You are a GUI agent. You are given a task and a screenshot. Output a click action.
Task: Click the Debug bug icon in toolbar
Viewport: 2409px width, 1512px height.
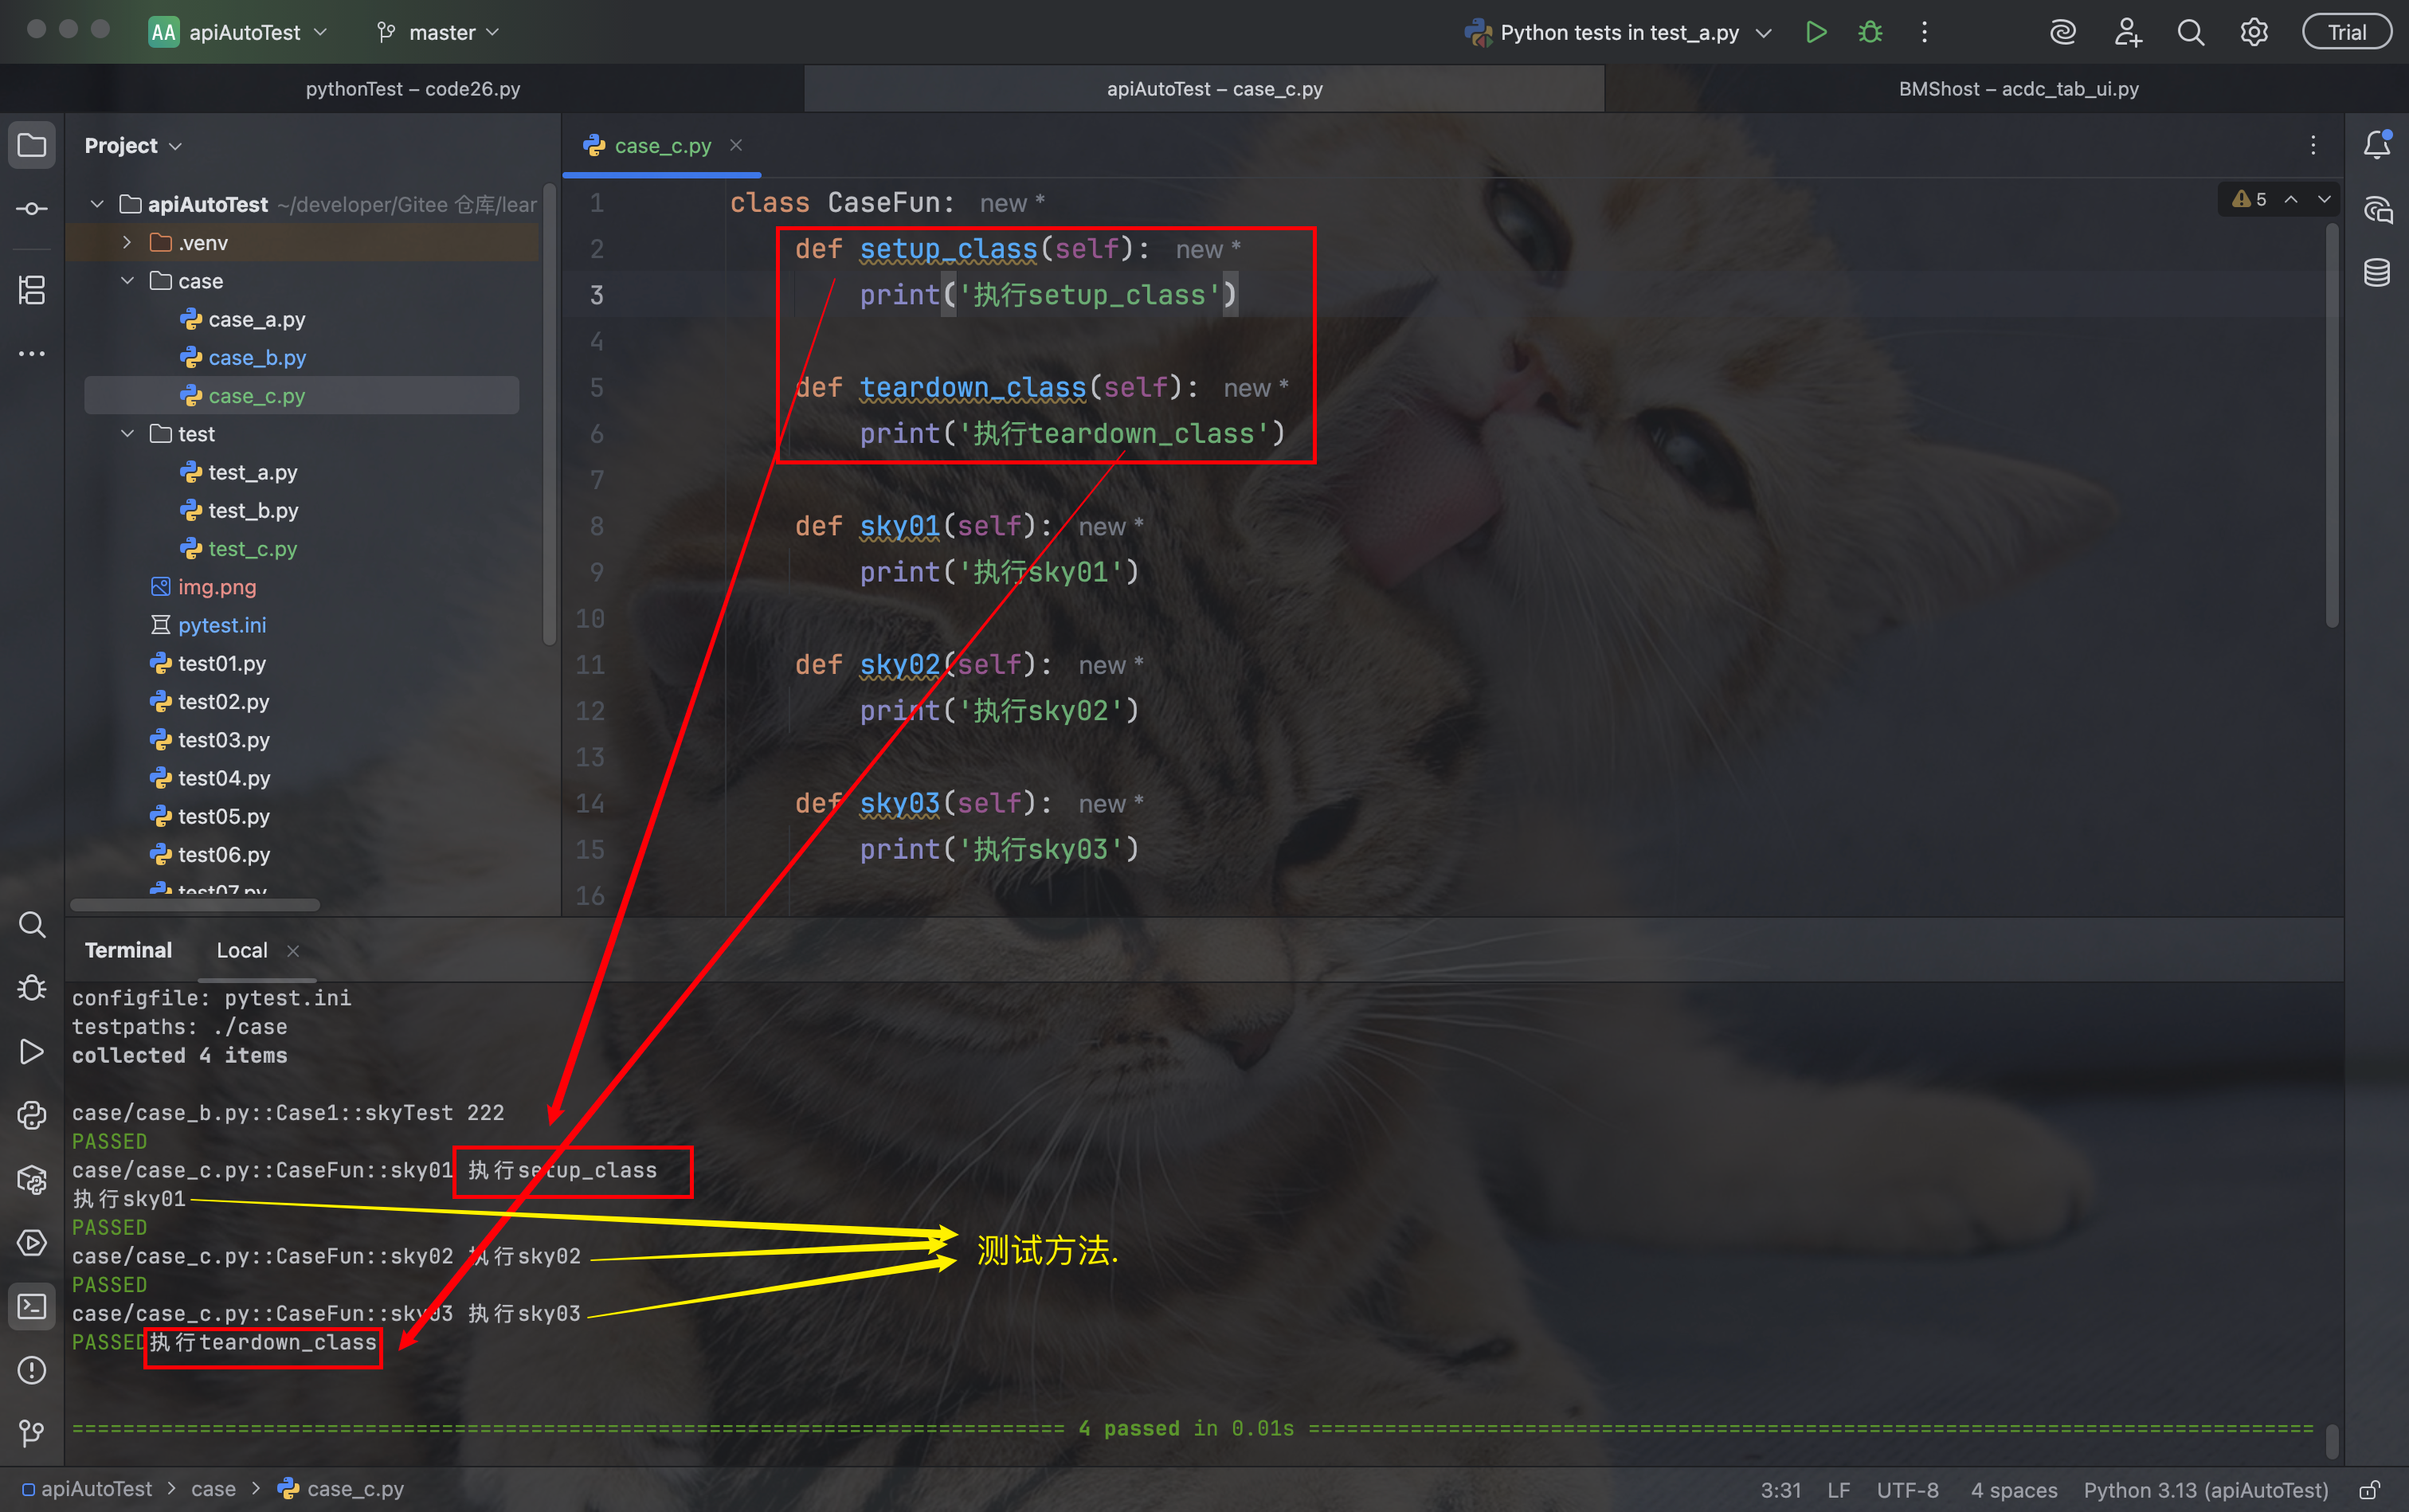pos(1870,32)
